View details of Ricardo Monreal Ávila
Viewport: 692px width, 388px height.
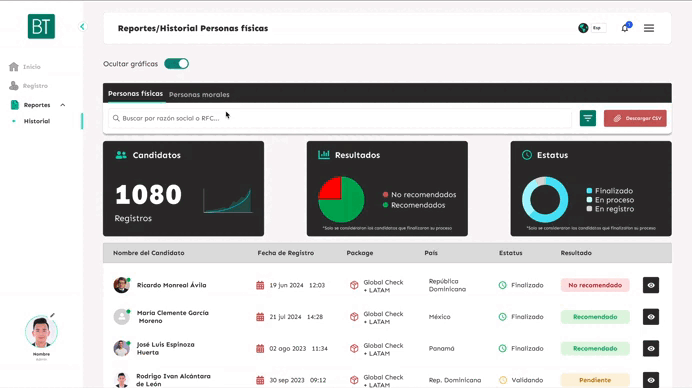click(x=651, y=285)
